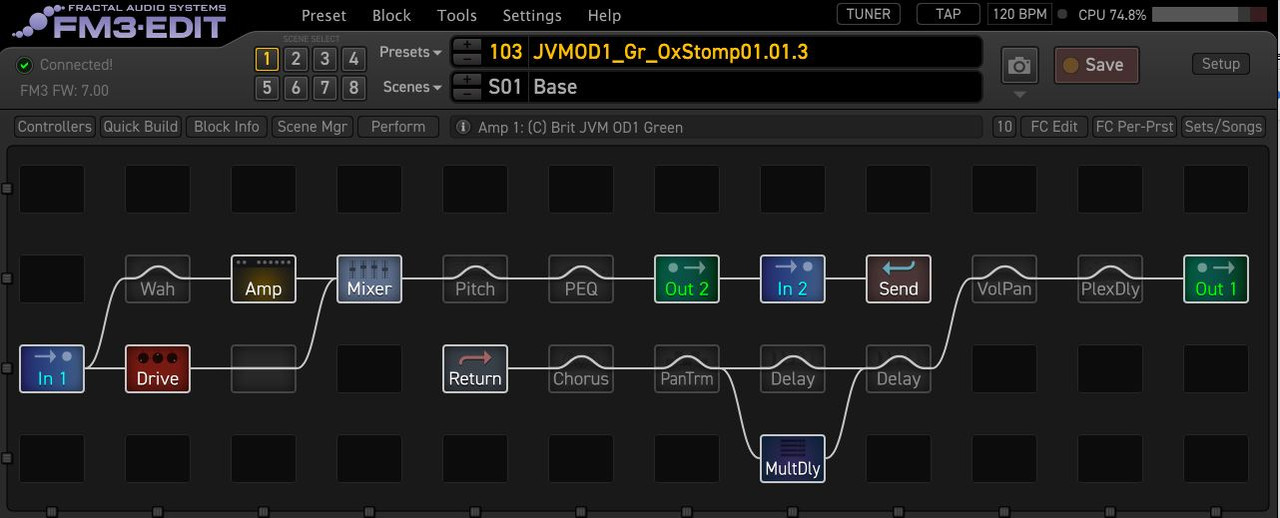Open the Perform view
Screen dimensions: 1280x518
398,127
